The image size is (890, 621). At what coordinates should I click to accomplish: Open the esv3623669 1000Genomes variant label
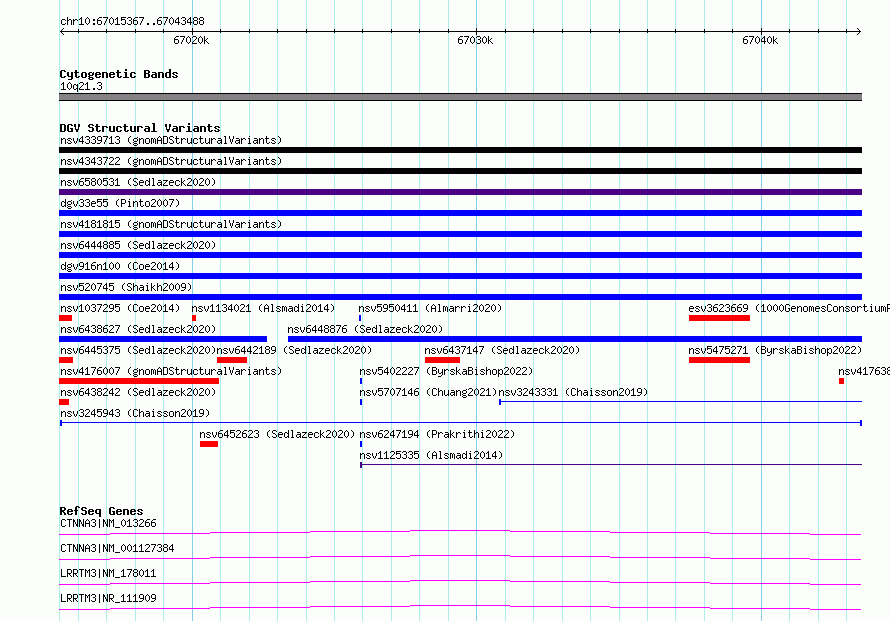point(789,308)
